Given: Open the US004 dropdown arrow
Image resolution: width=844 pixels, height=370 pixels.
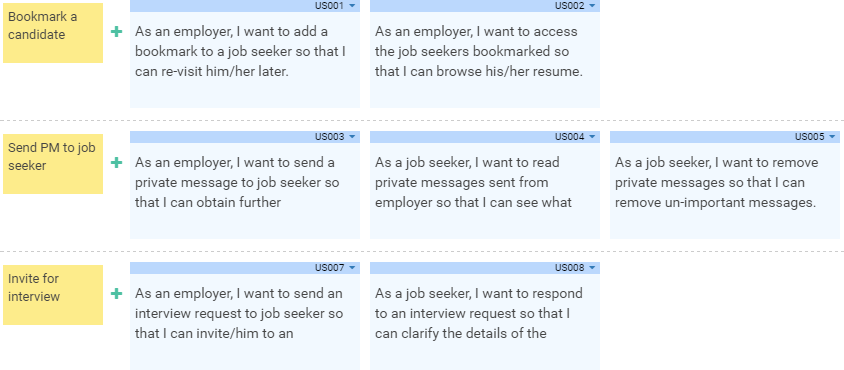Looking at the screenshot, I should 592,137.
